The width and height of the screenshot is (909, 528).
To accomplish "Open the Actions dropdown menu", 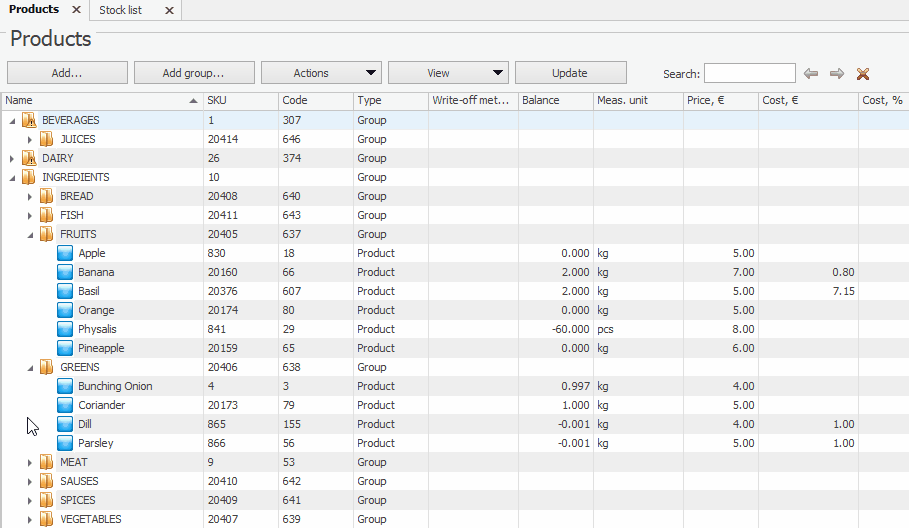I will pos(321,73).
